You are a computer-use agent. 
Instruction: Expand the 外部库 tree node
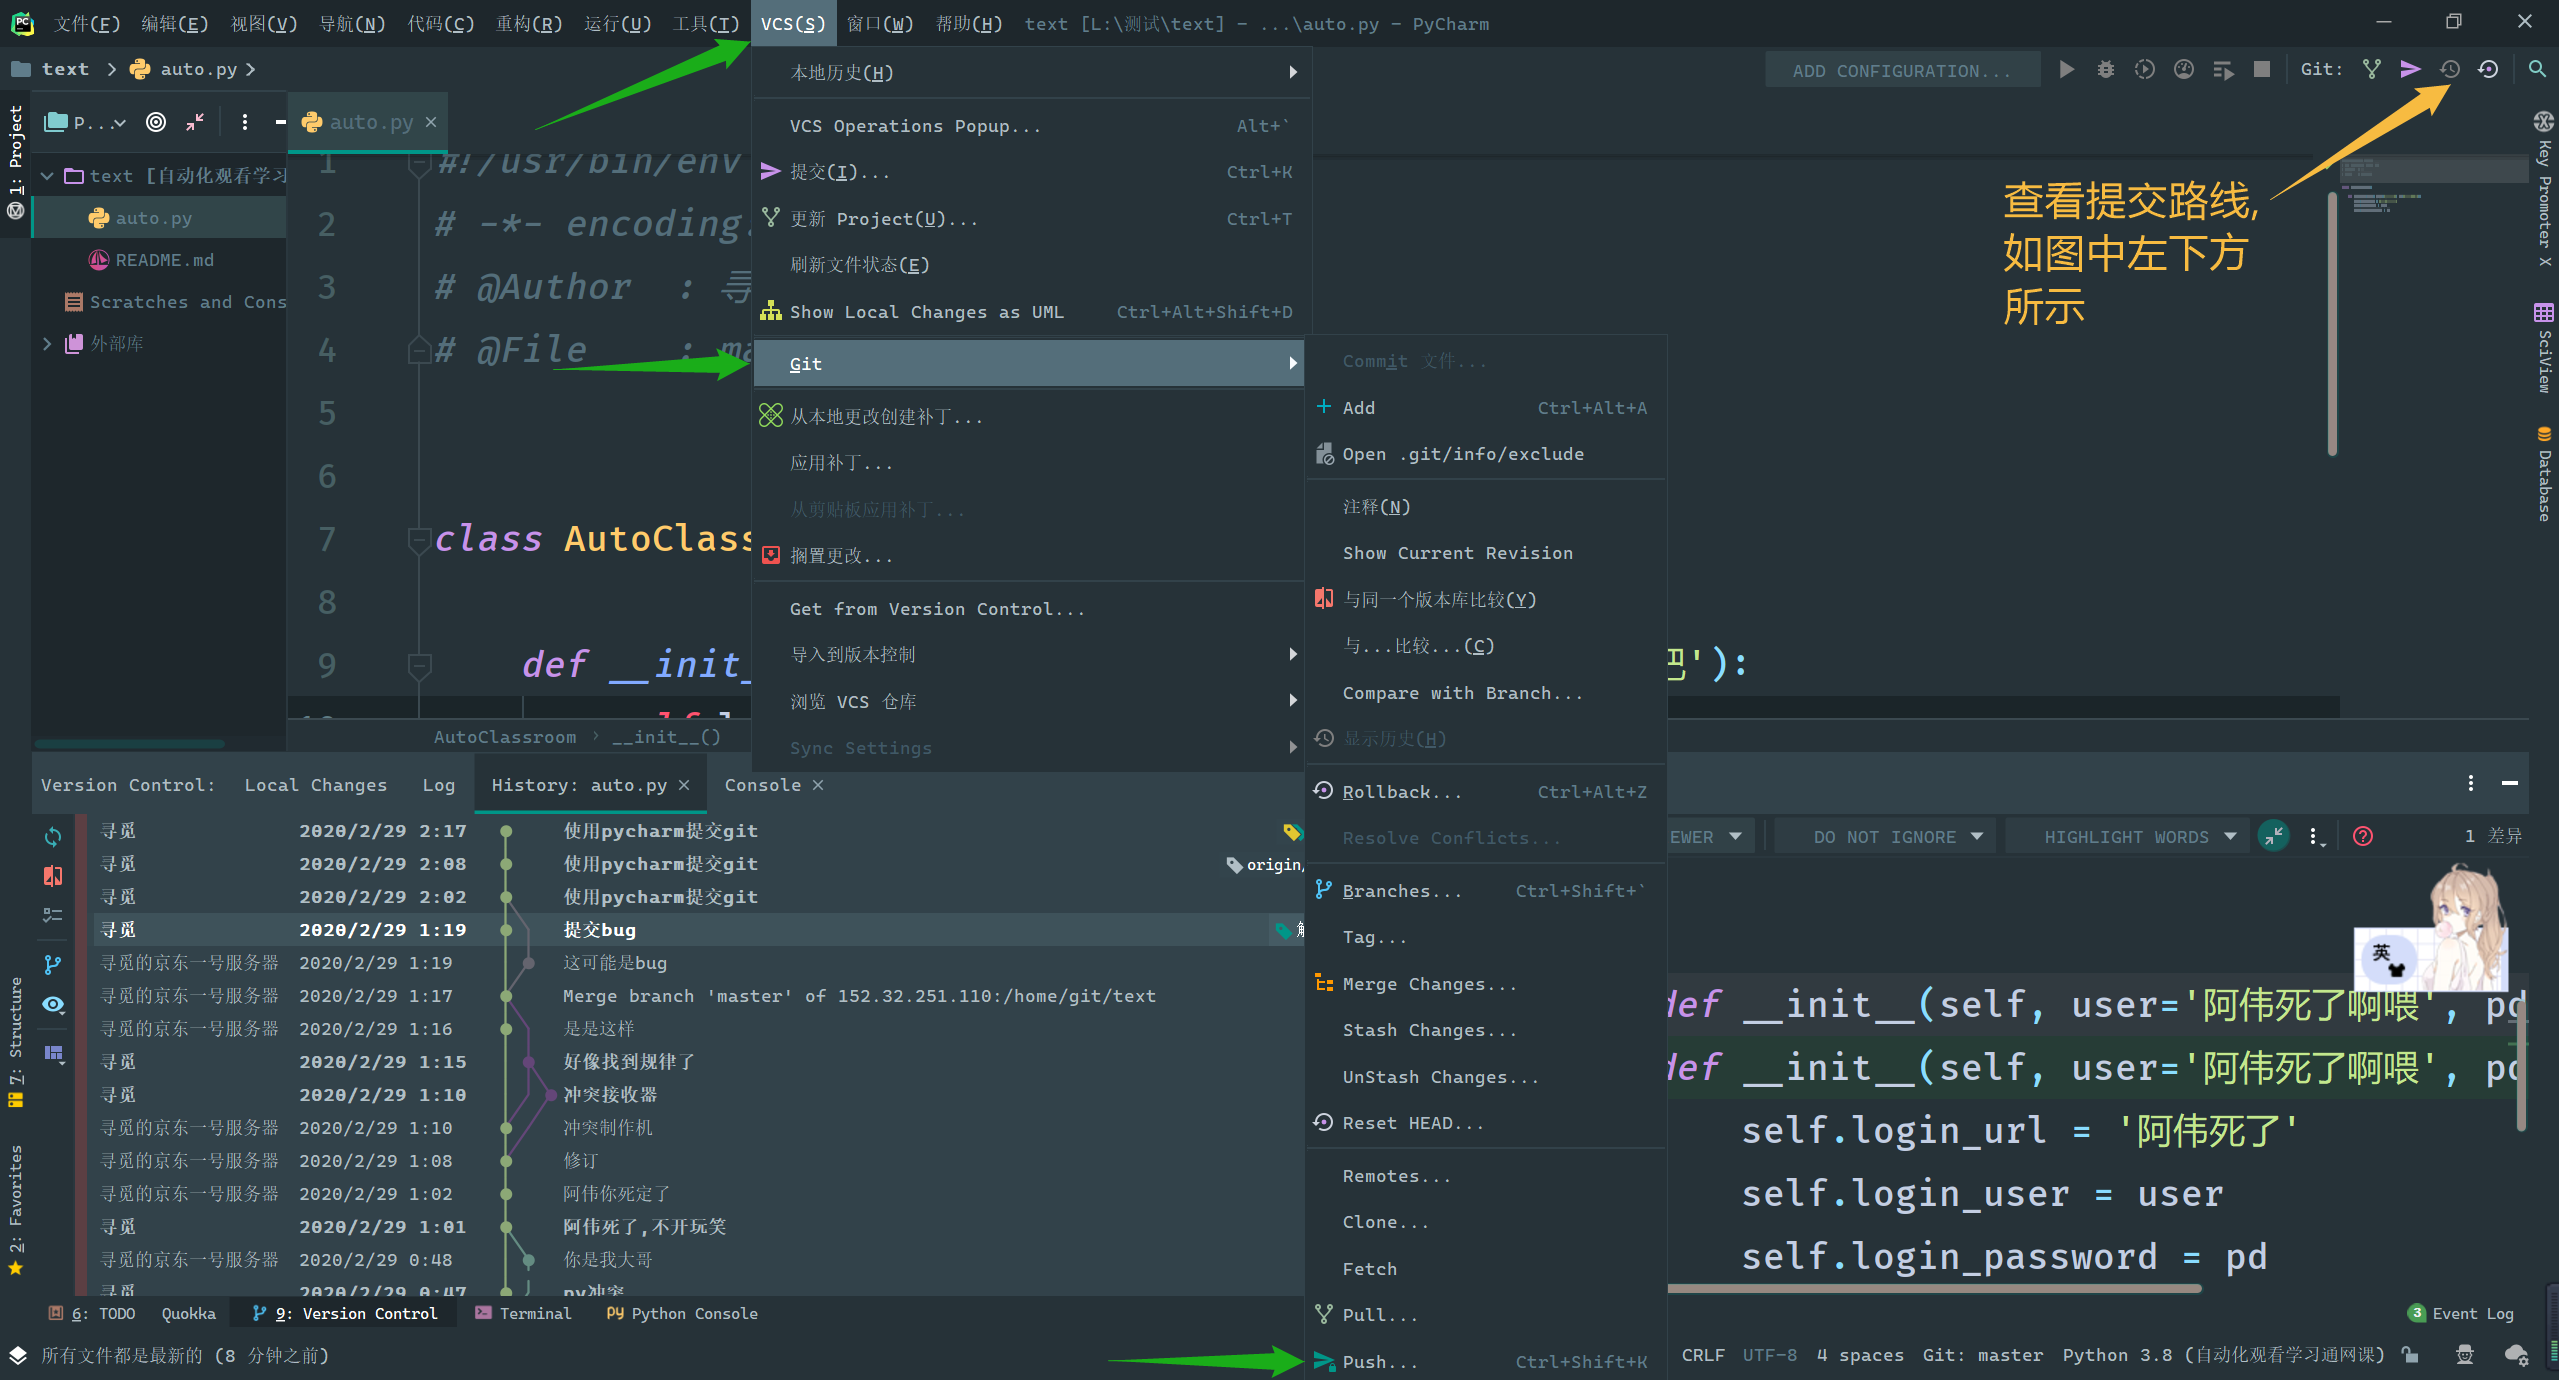(x=47, y=343)
